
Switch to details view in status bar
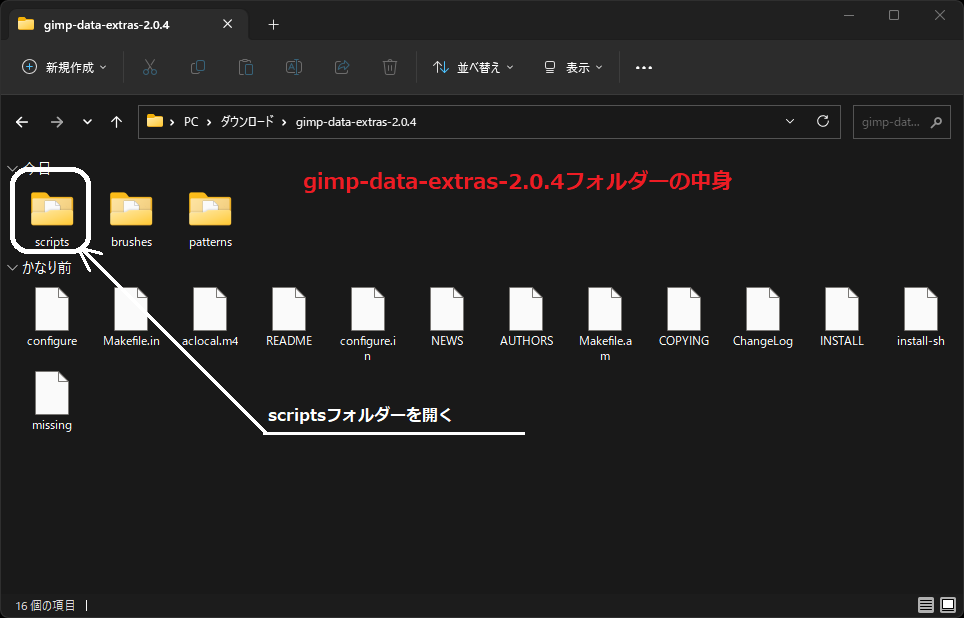click(926, 605)
